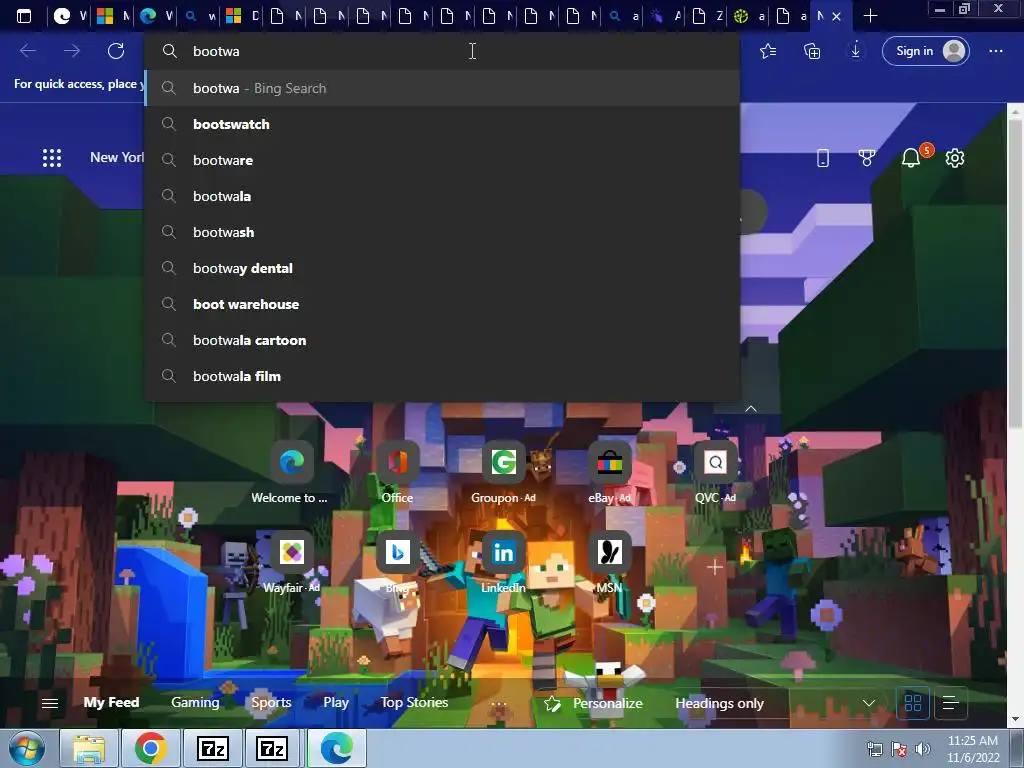
Task: Open notifications bell with badge
Action: (911, 157)
